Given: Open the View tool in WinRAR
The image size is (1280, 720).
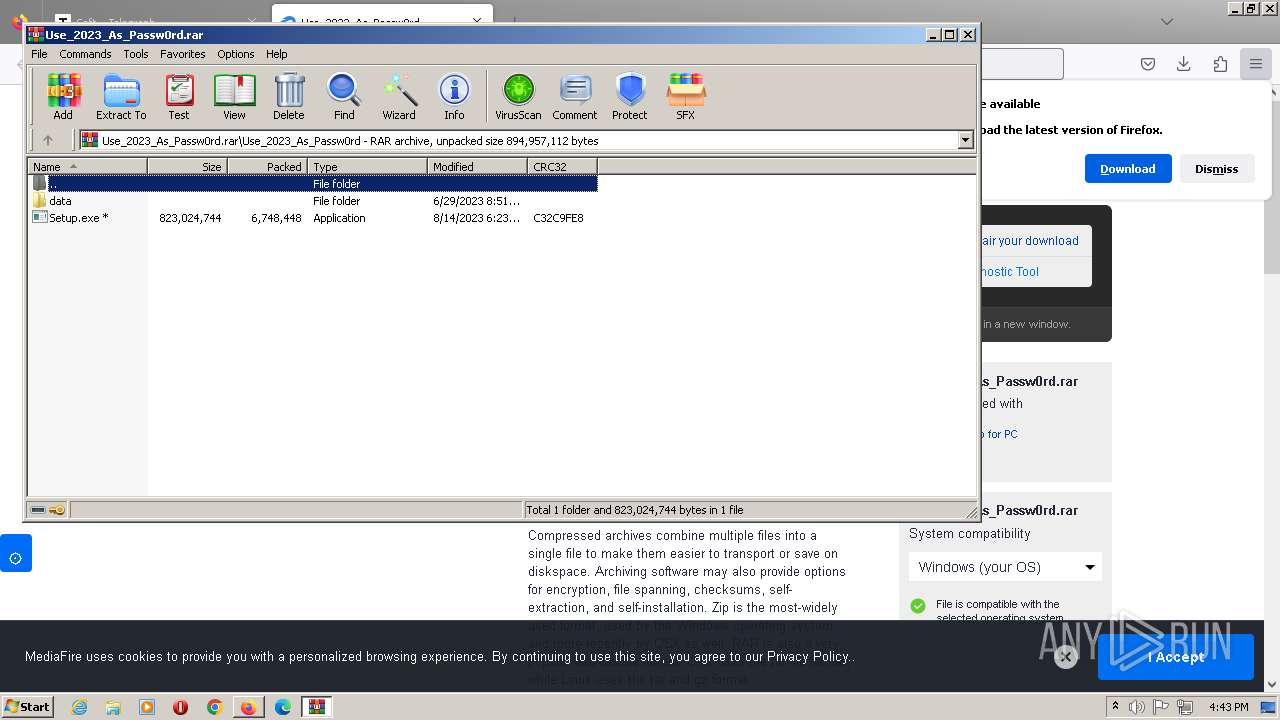Looking at the screenshot, I should [x=234, y=96].
